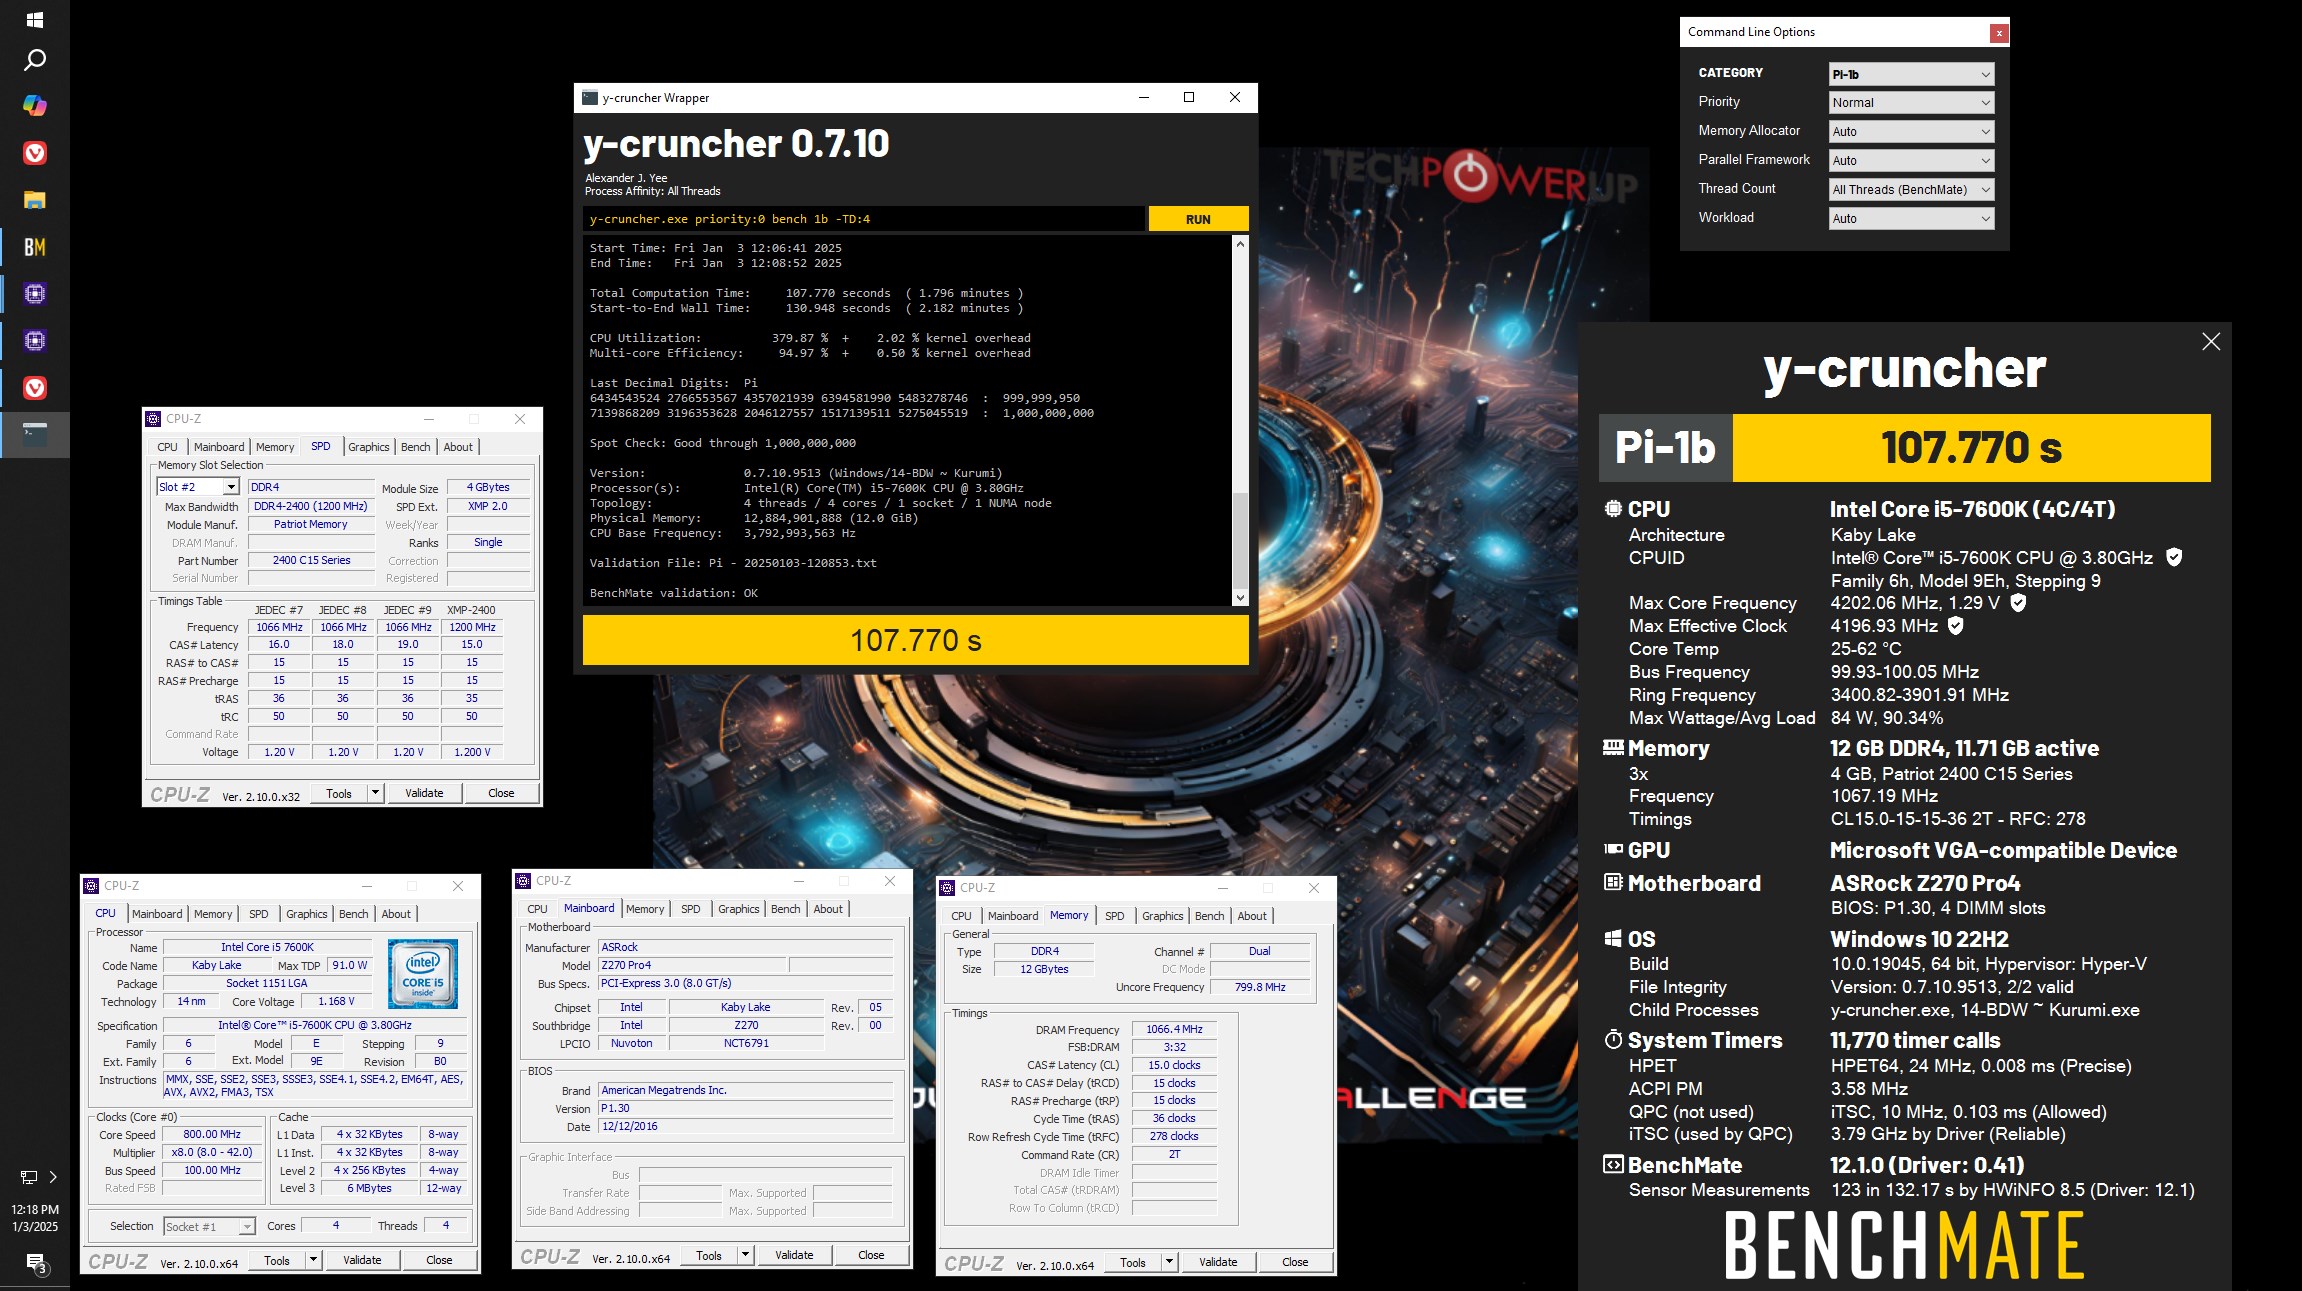The image size is (2302, 1291).
Task: Click CPU-Z title icon in CPU window
Action: (91, 886)
